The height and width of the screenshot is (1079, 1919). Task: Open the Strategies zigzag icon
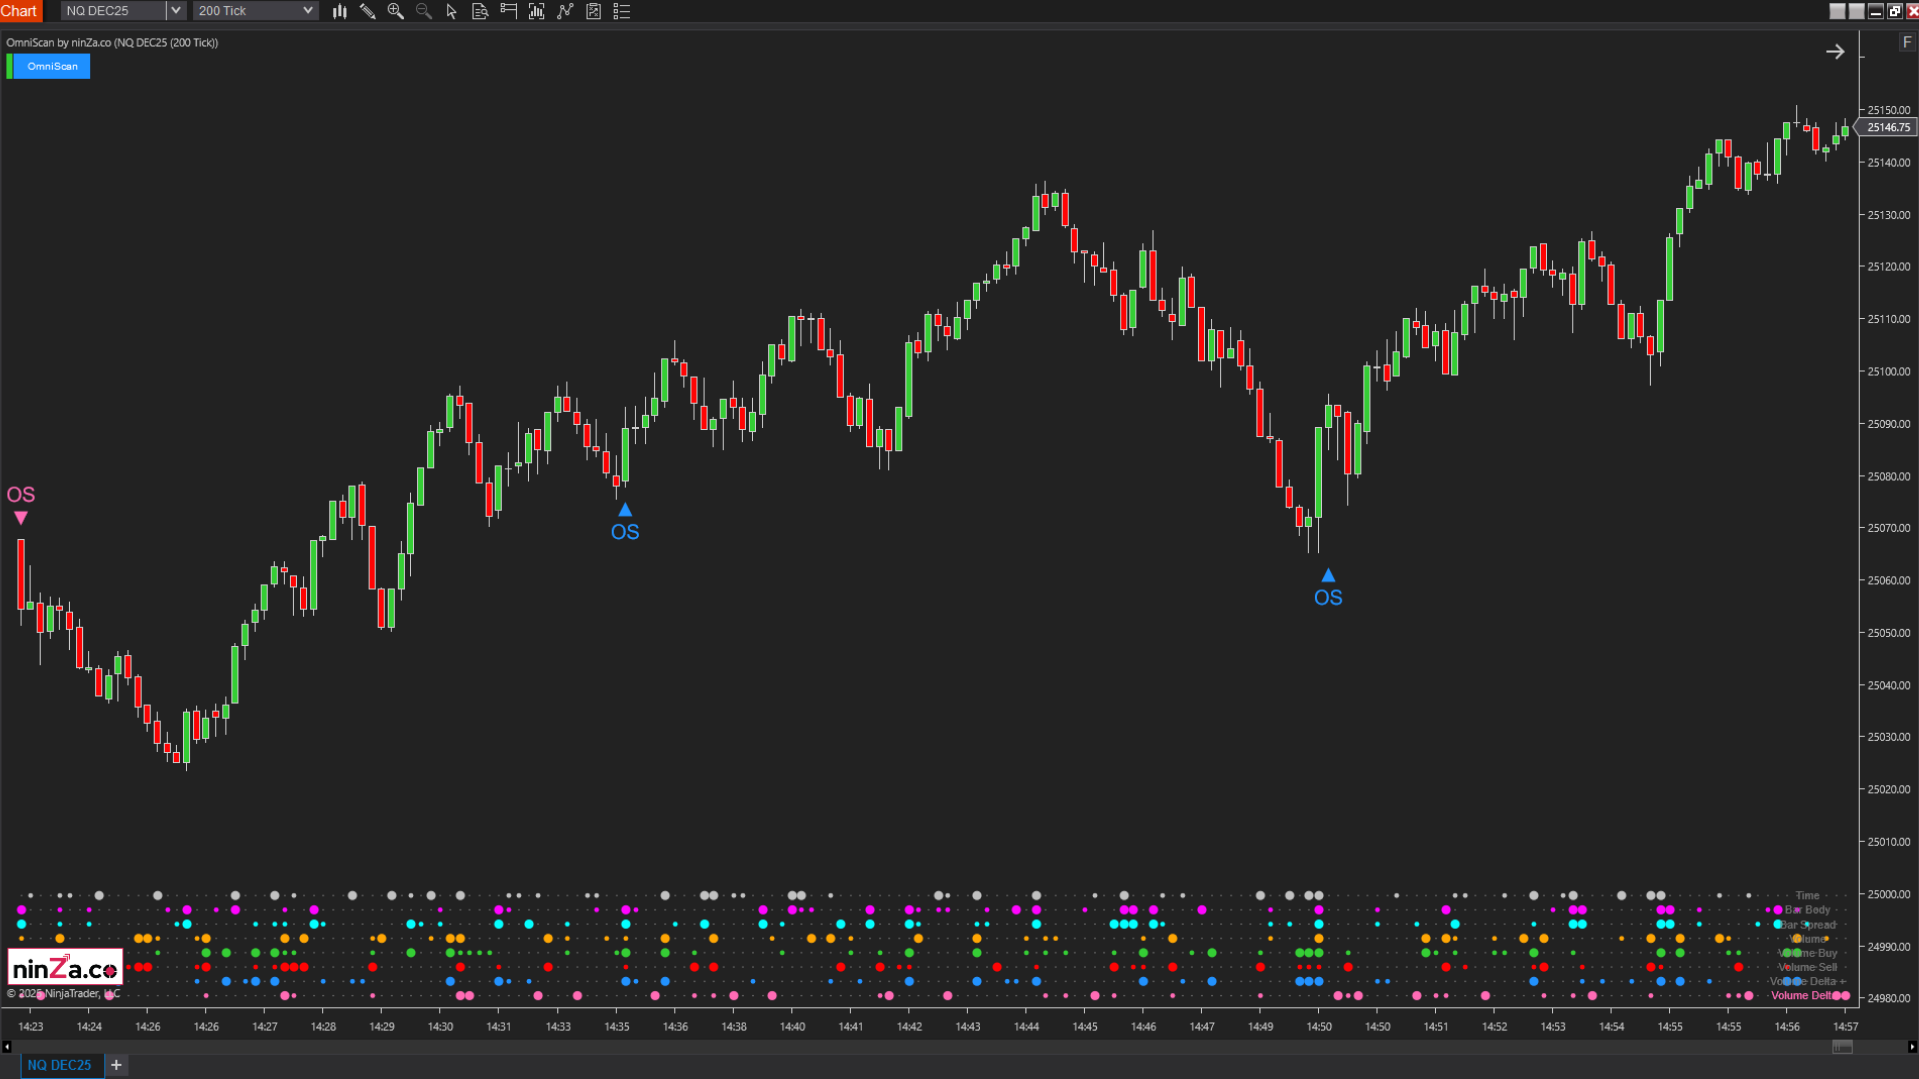(x=564, y=11)
